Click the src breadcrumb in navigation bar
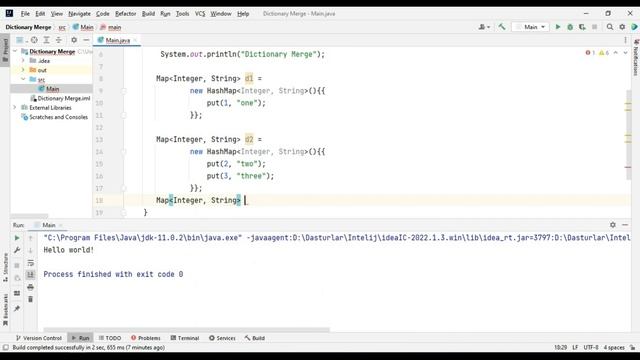This screenshot has height=360, width=640. (x=62, y=27)
